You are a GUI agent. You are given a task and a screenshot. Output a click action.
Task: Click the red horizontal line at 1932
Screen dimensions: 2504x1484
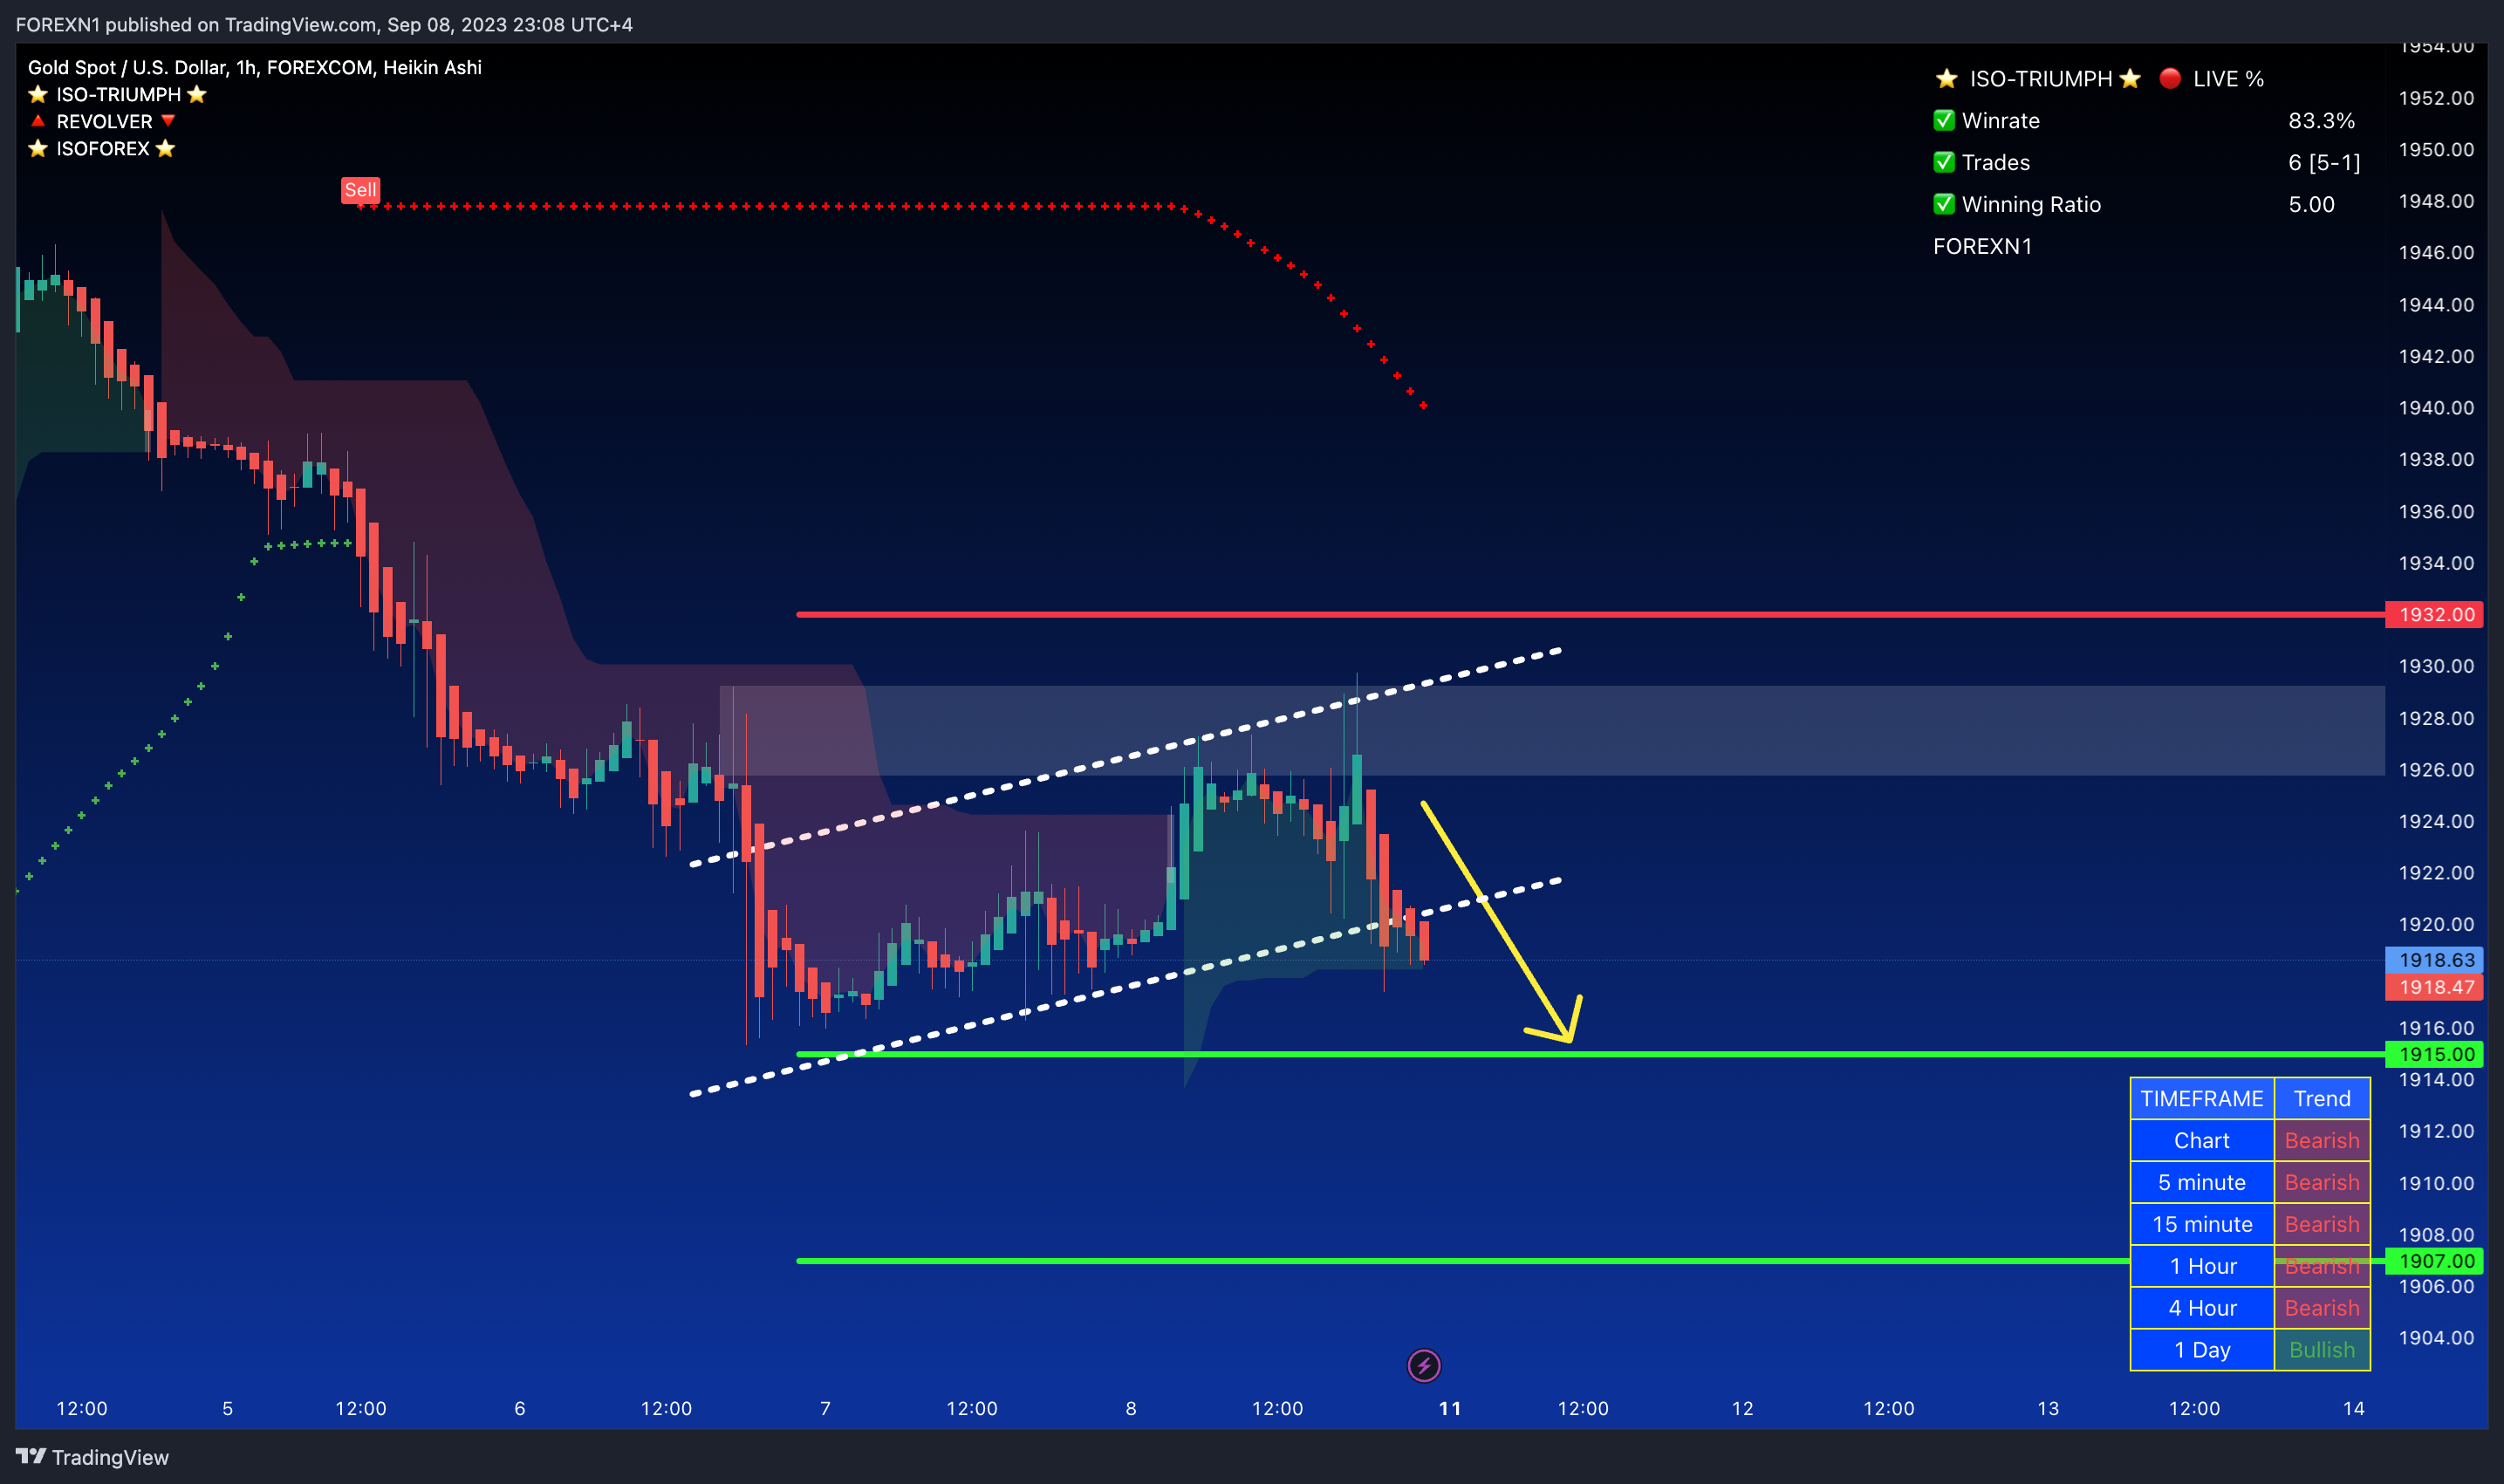click(1590, 614)
